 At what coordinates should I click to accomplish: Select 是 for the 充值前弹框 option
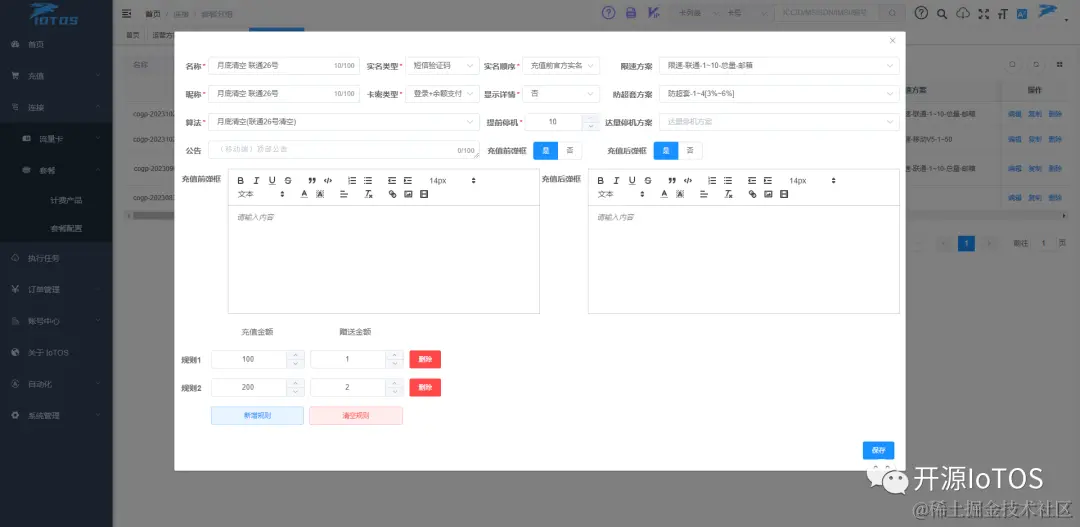point(546,150)
